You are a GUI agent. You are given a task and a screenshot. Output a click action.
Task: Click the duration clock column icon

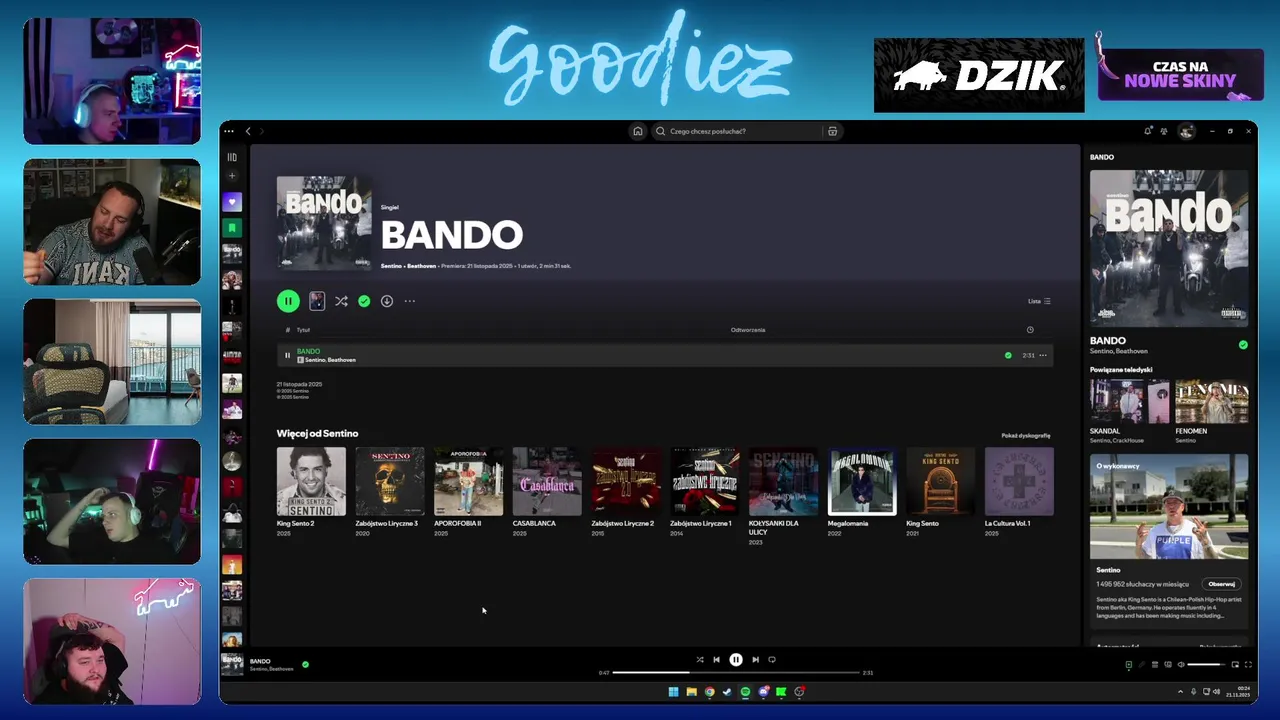(1030, 330)
